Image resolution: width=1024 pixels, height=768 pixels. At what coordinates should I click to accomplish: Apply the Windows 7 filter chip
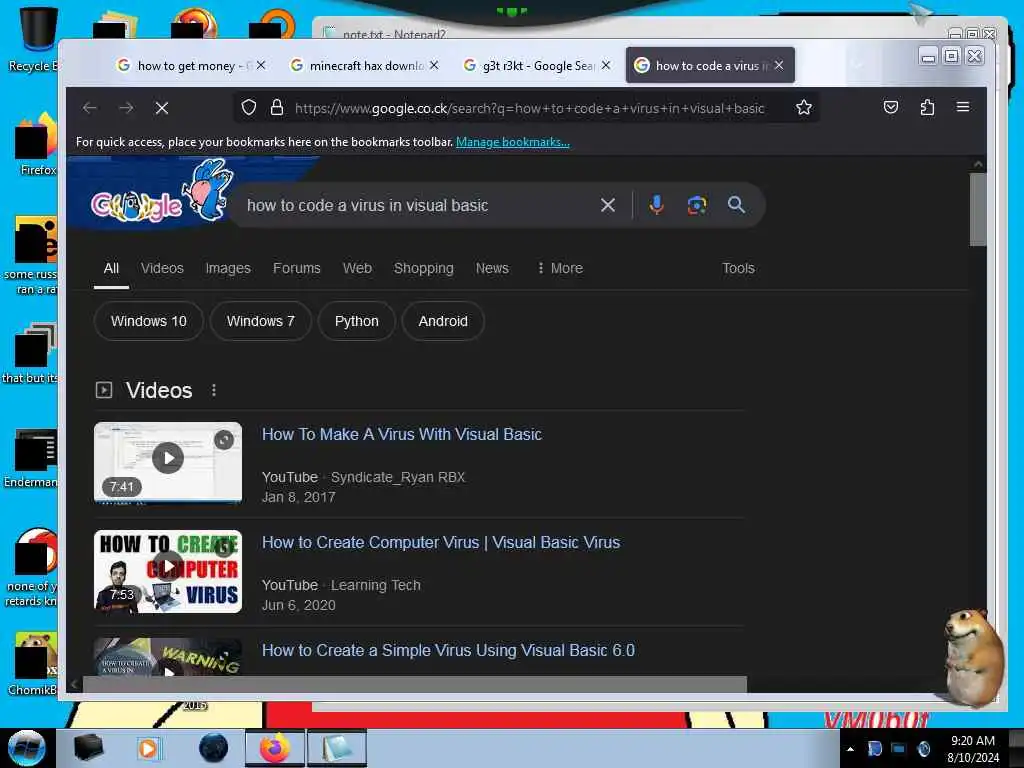(x=261, y=321)
